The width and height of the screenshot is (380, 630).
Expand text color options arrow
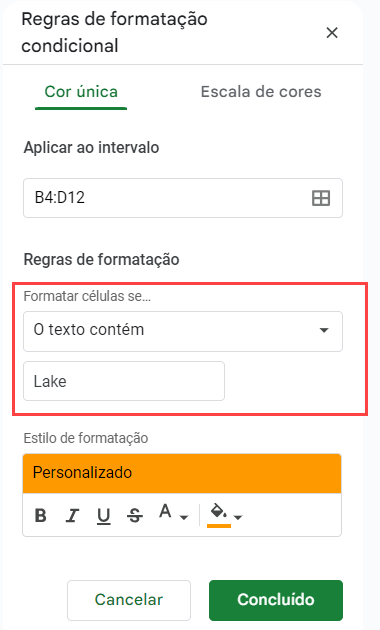pos(184,517)
